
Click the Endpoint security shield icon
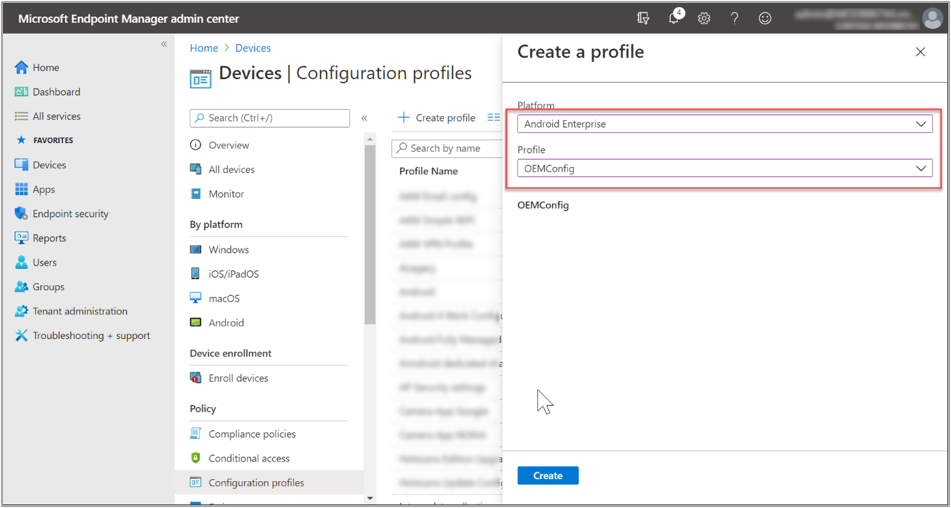coord(21,214)
